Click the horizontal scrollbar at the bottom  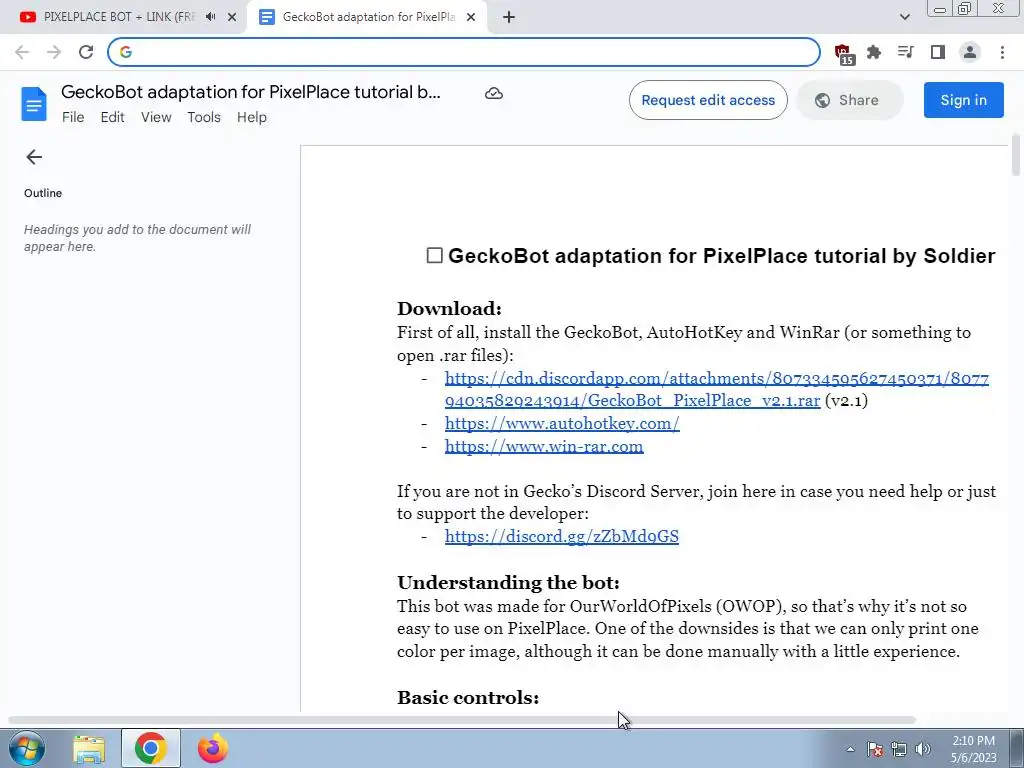coord(462,720)
